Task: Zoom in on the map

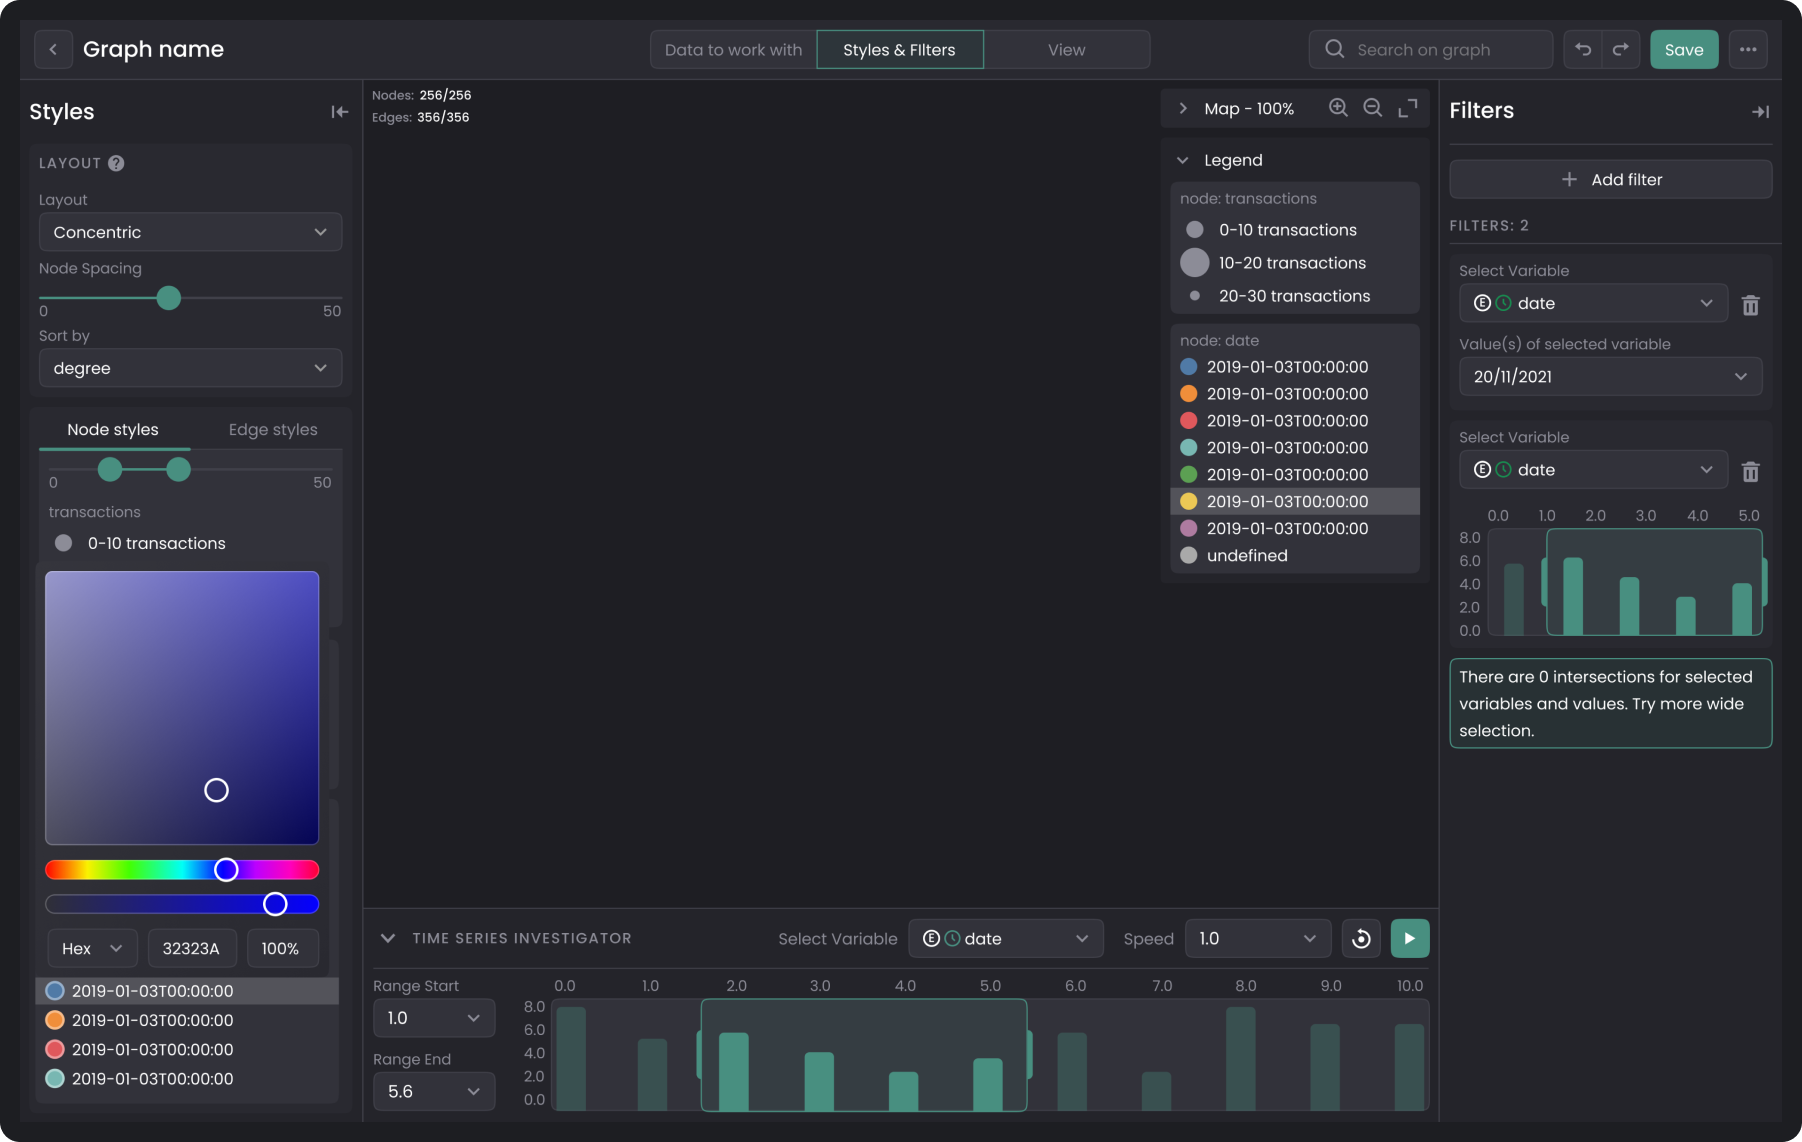Action: coord(1338,108)
